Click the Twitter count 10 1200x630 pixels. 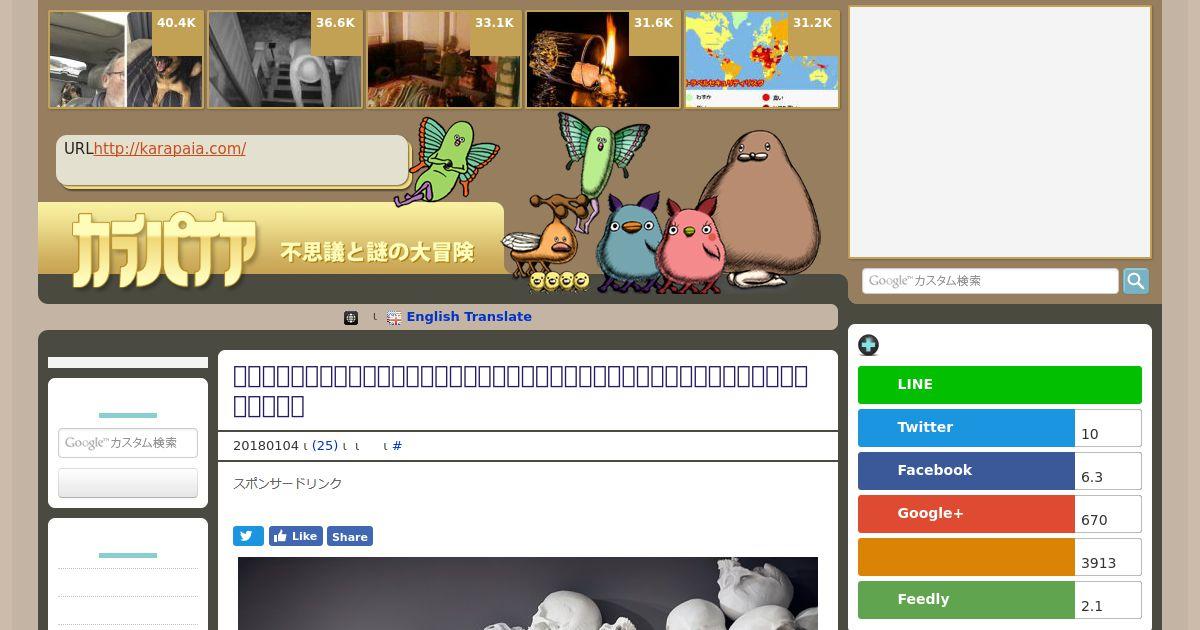pyautogui.click(x=1108, y=428)
